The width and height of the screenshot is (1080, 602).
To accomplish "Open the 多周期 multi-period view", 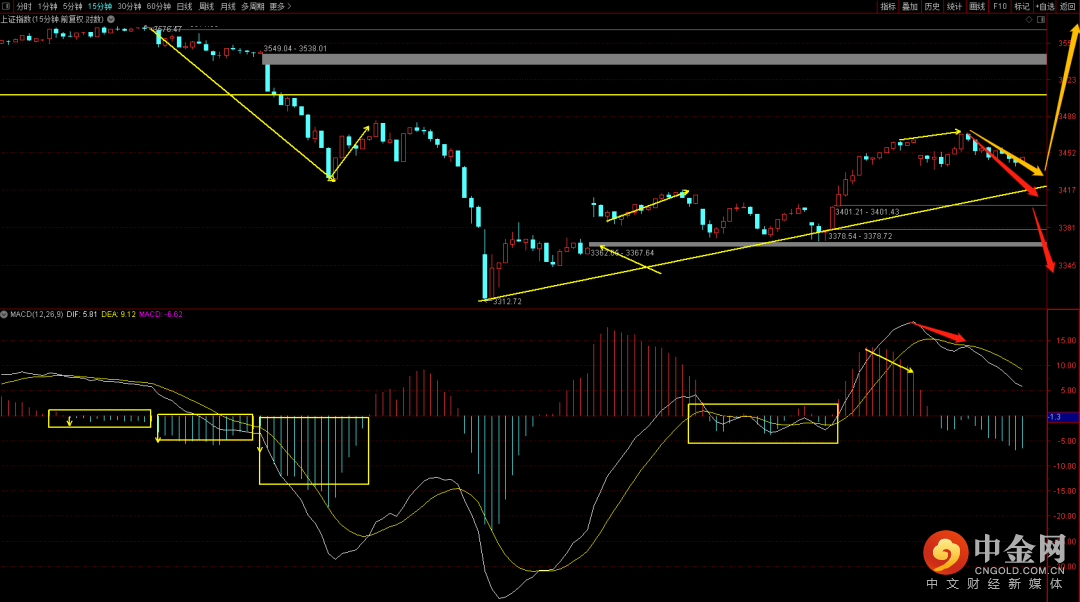I will tap(252, 6).
